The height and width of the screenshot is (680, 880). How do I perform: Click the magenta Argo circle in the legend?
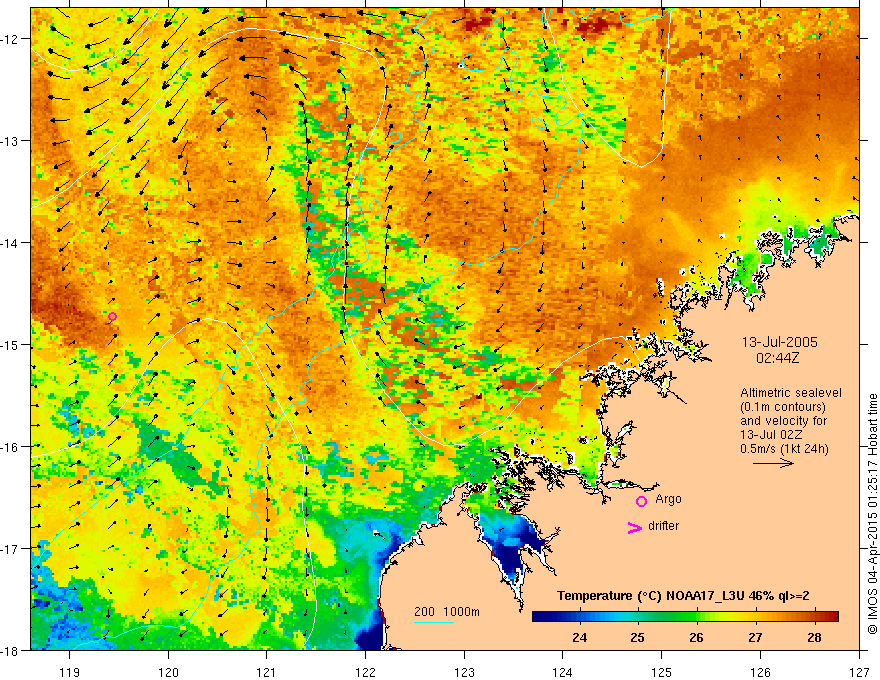tap(641, 502)
